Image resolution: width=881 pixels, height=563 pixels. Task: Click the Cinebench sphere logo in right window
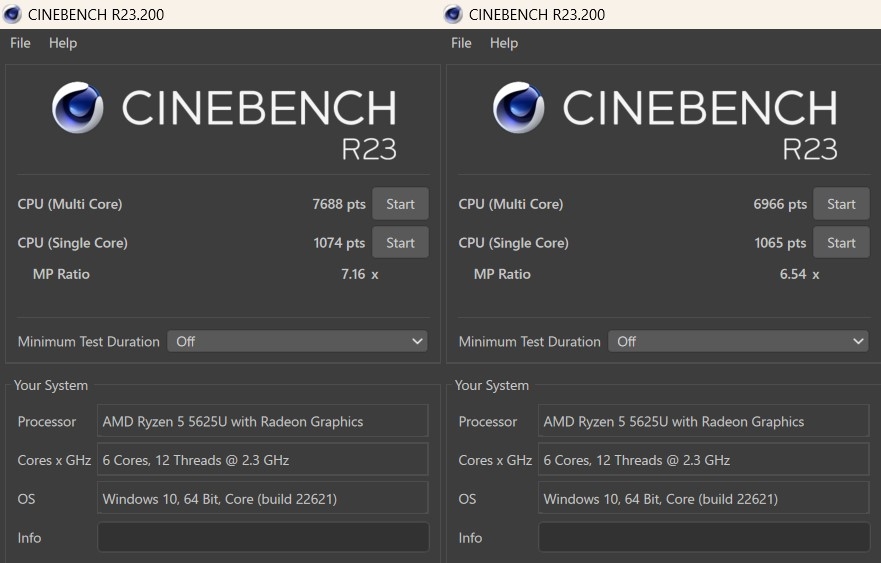coord(519,107)
